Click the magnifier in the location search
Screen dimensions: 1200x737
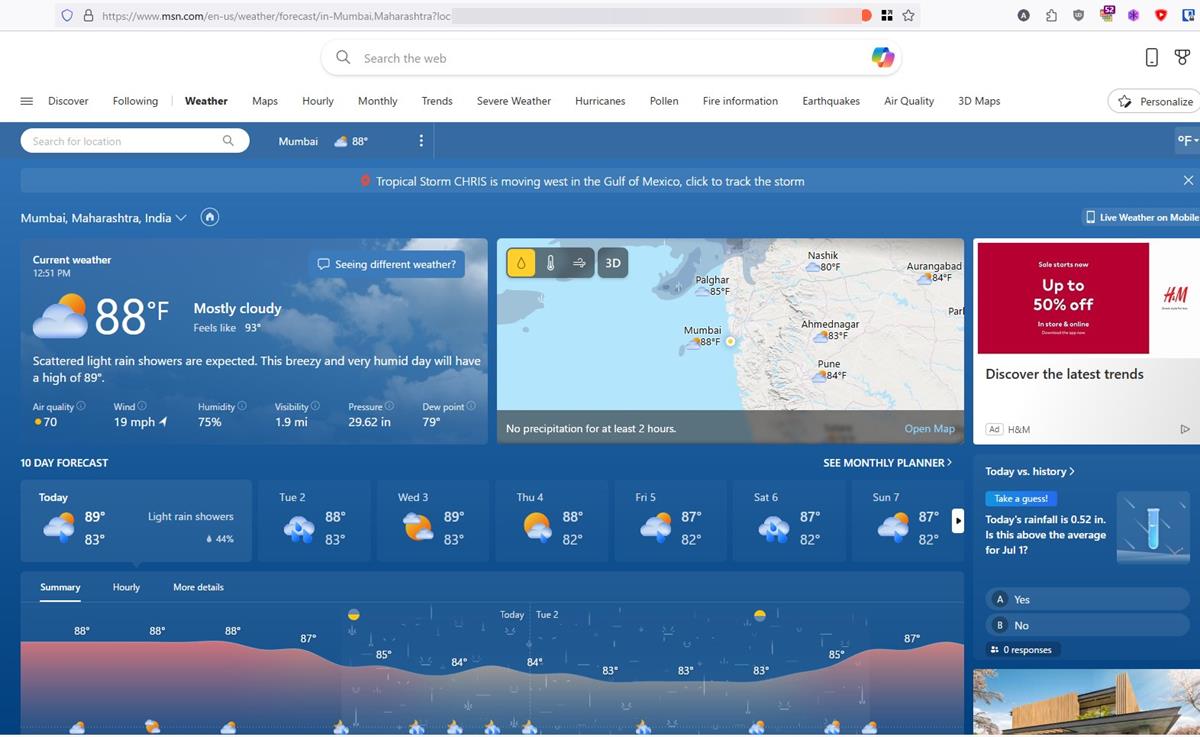click(x=228, y=141)
